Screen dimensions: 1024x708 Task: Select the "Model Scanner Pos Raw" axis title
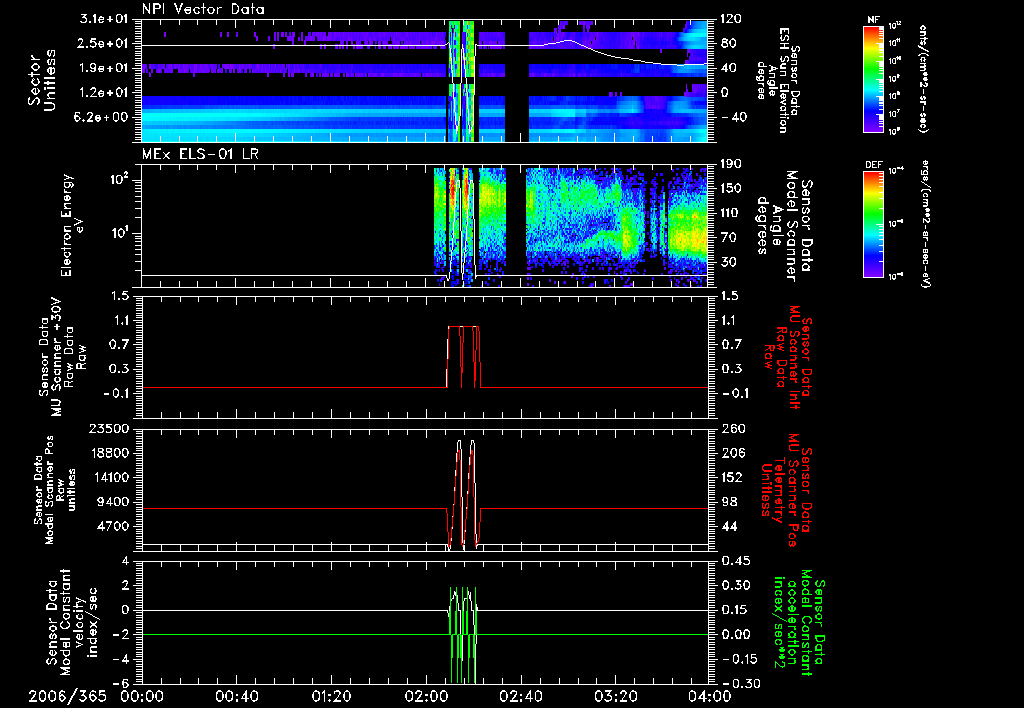pos(54,490)
